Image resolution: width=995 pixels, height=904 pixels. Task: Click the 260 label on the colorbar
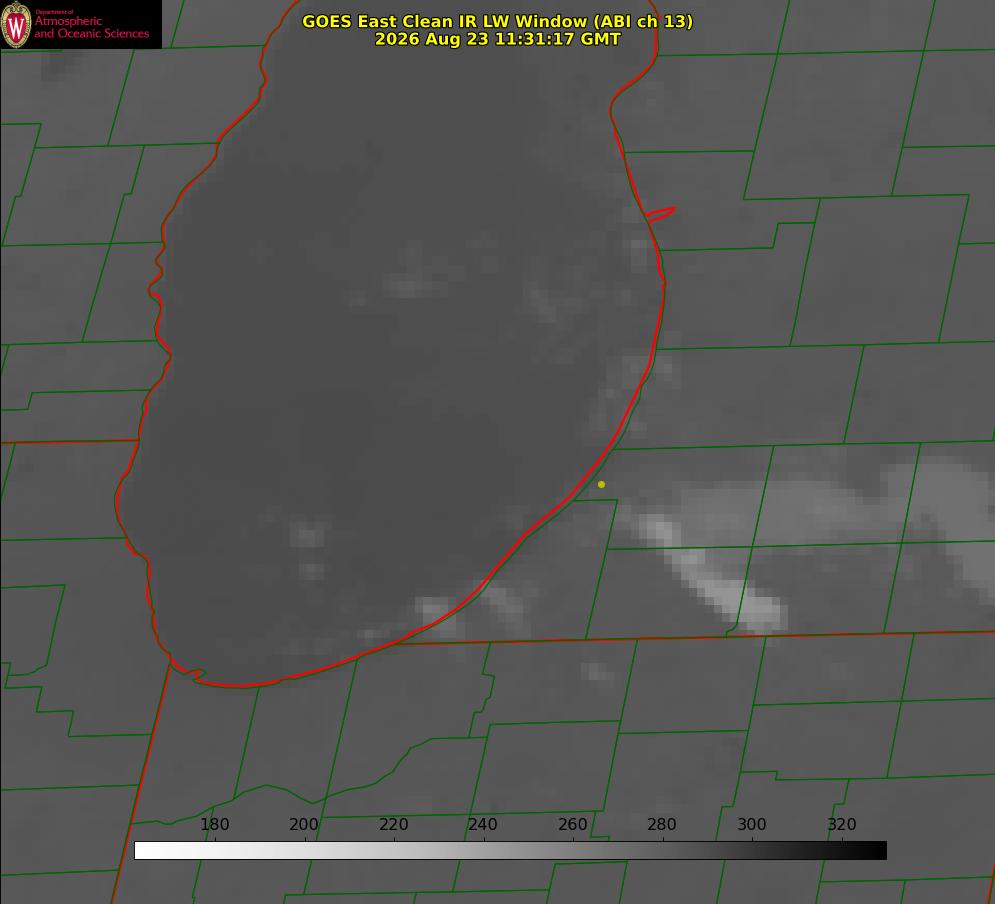[x=572, y=824]
